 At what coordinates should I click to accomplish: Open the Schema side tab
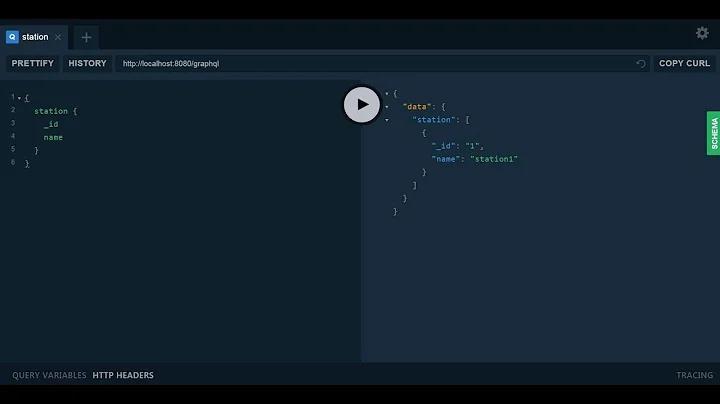click(x=714, y=133)
